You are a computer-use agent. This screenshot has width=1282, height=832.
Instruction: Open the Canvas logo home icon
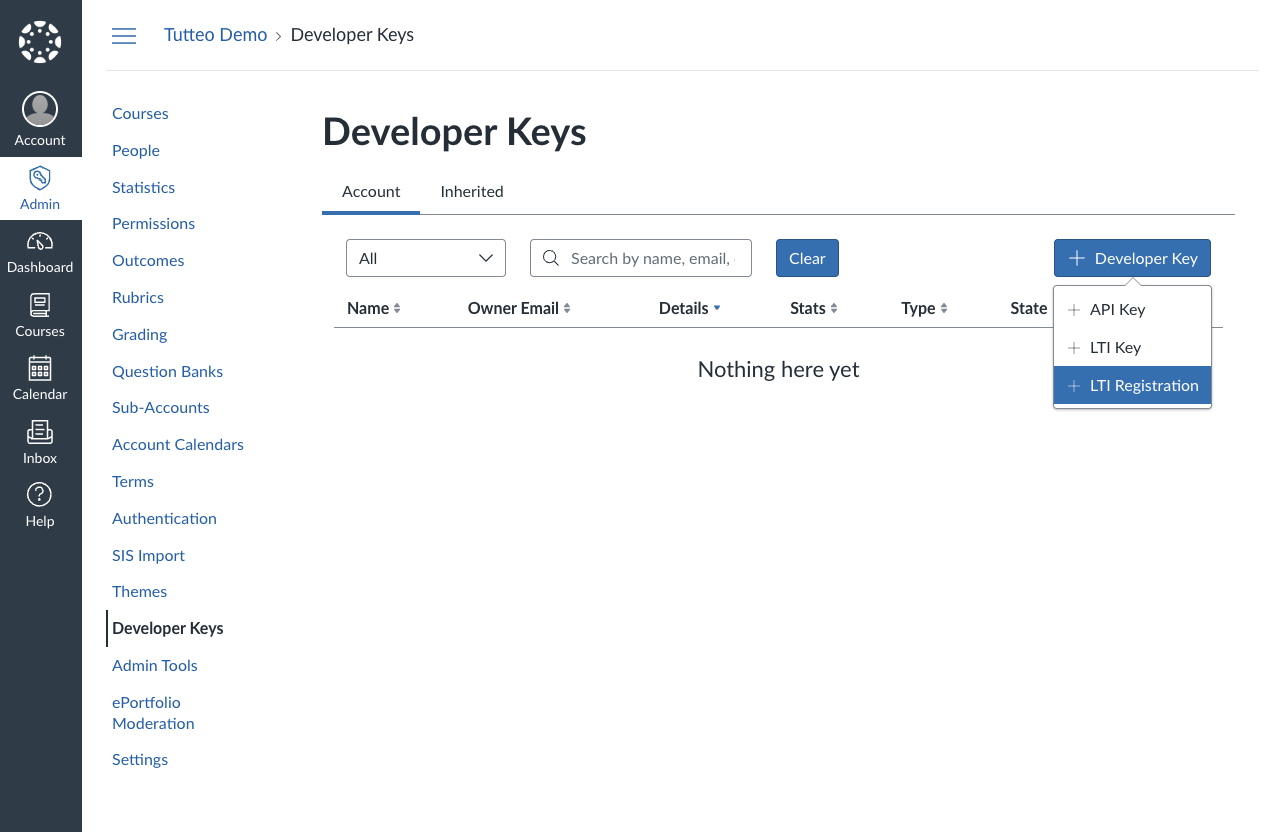[40, 41]
